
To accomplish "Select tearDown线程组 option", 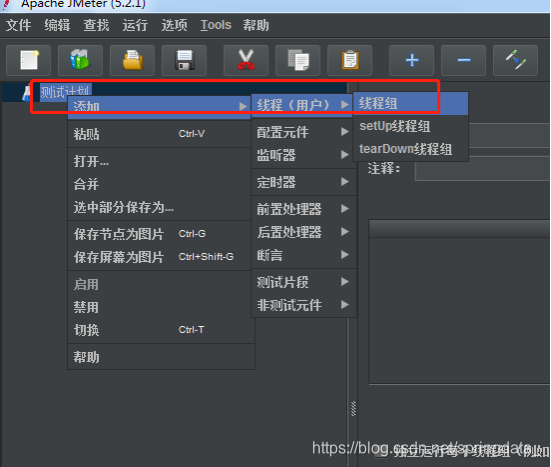I will click(x=410, y=149).
